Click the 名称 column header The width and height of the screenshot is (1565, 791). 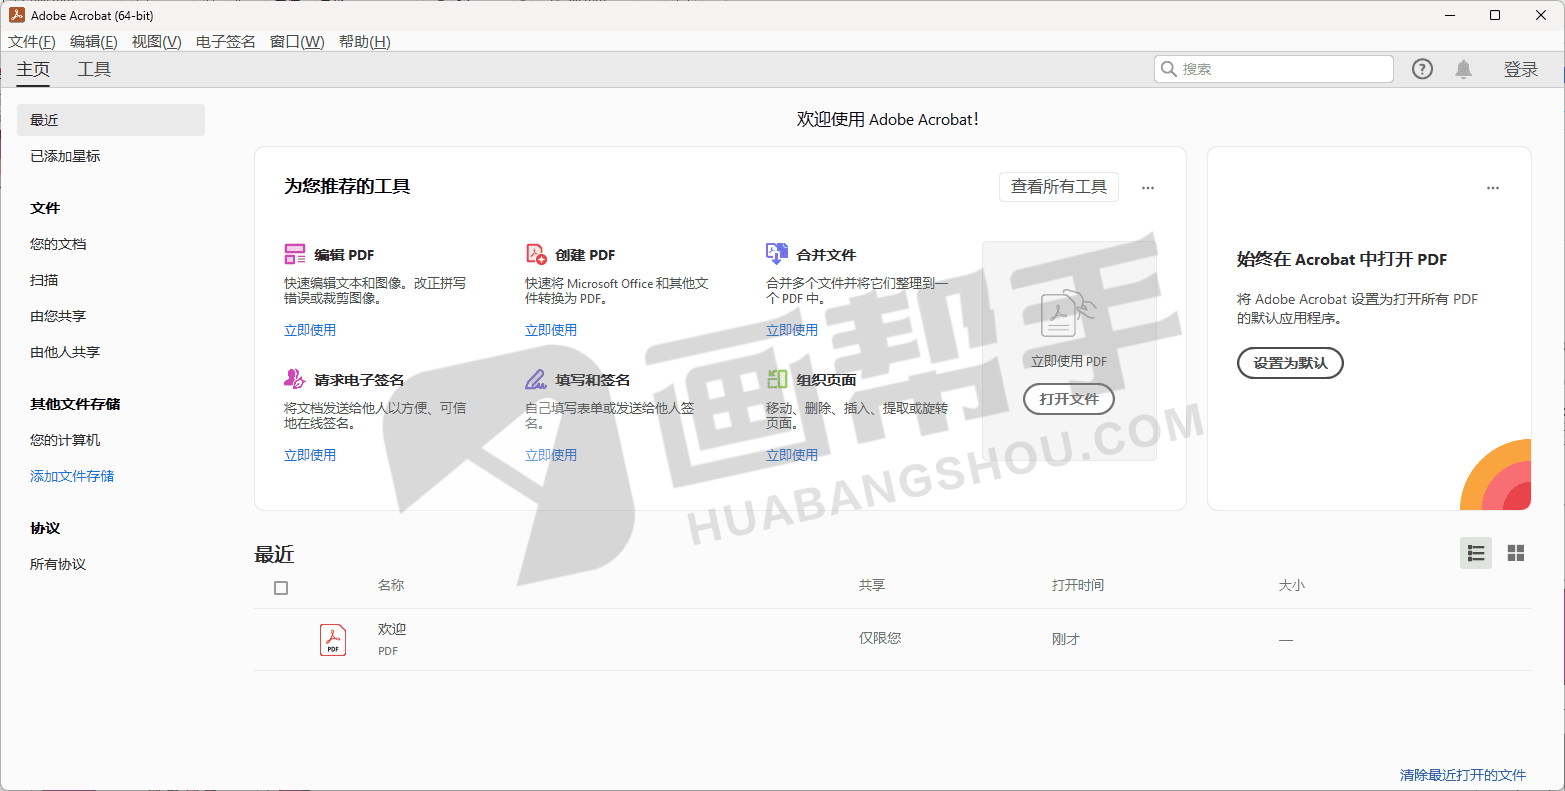391,585
